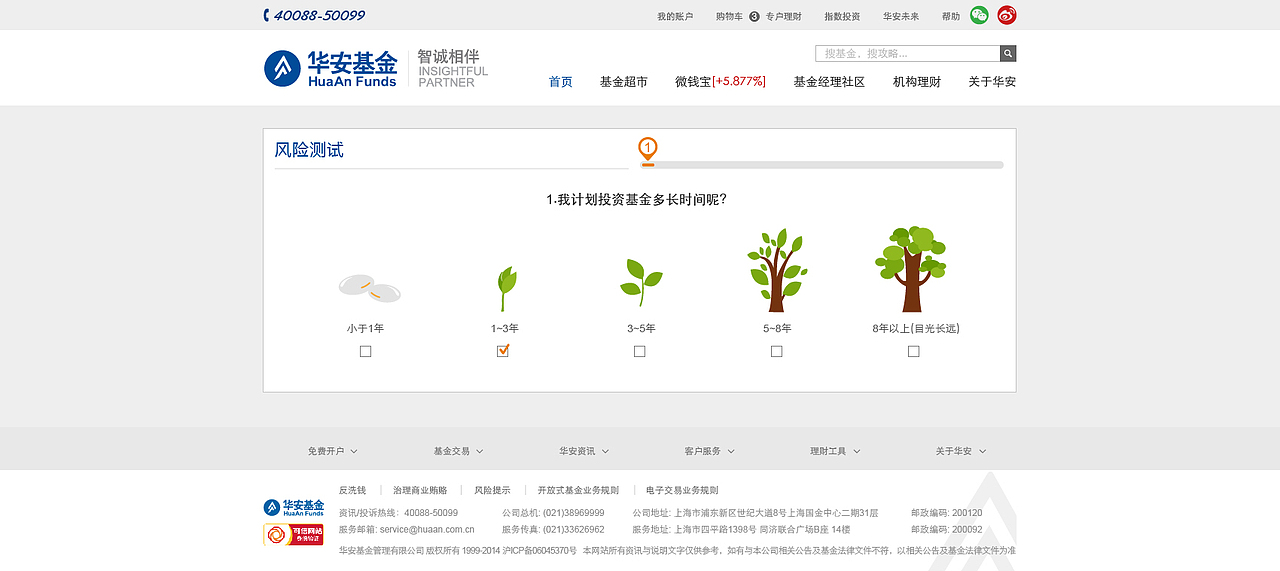Open 关于华安 in top navigation
Image resolution: width=1280 pixels, height=571 pixels.
992,82
